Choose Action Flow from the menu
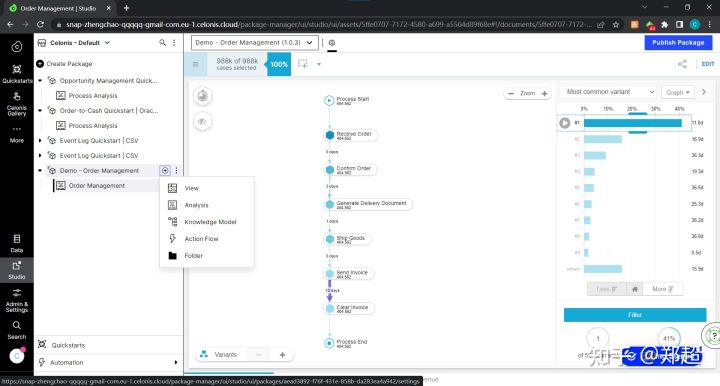The image size is (720, 386). coord(207,239)
